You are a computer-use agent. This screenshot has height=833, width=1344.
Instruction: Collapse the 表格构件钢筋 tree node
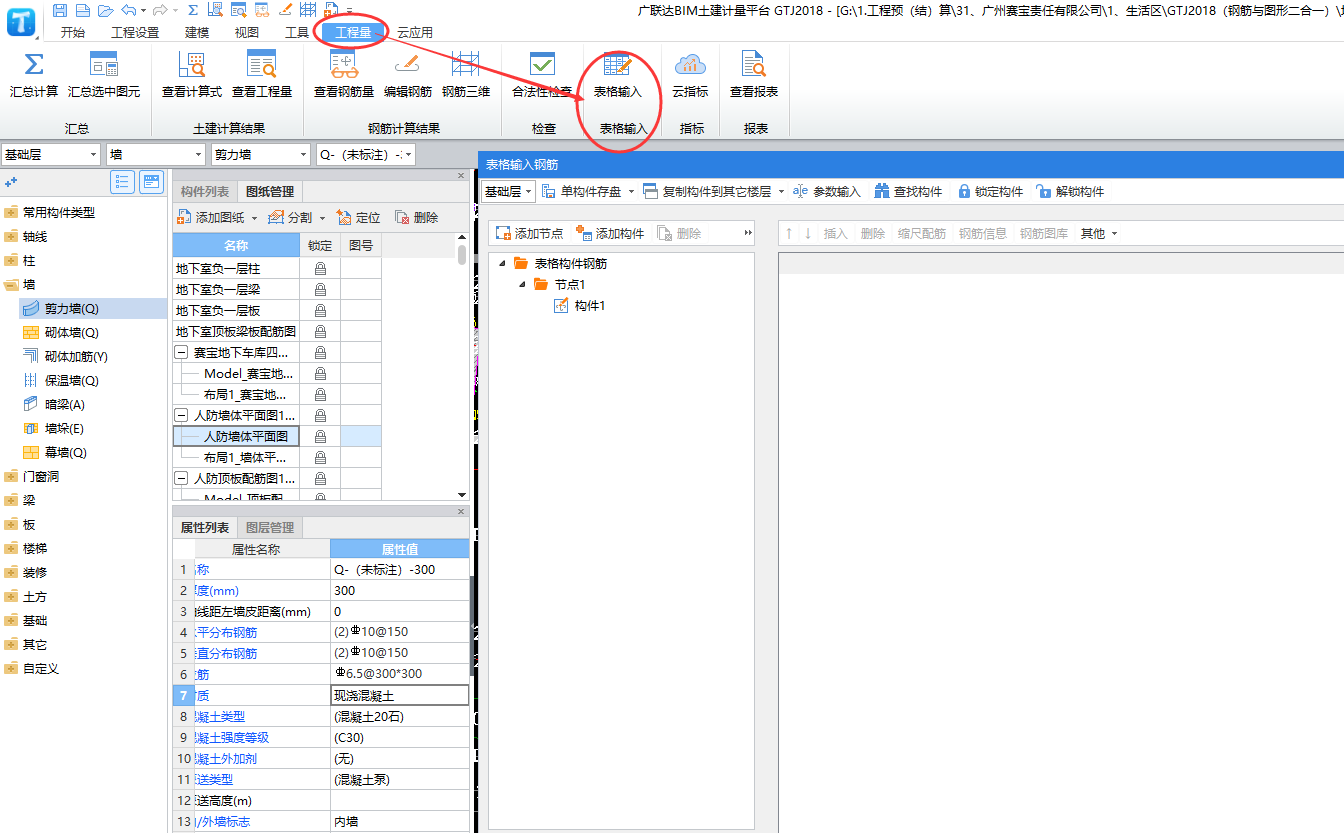point(502,264)
